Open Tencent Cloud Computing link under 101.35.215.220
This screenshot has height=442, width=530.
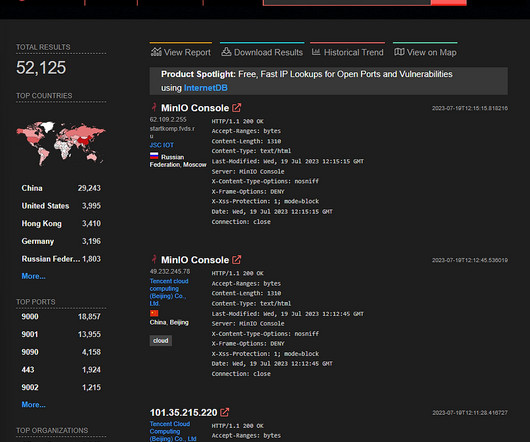(x=173, y=432)
